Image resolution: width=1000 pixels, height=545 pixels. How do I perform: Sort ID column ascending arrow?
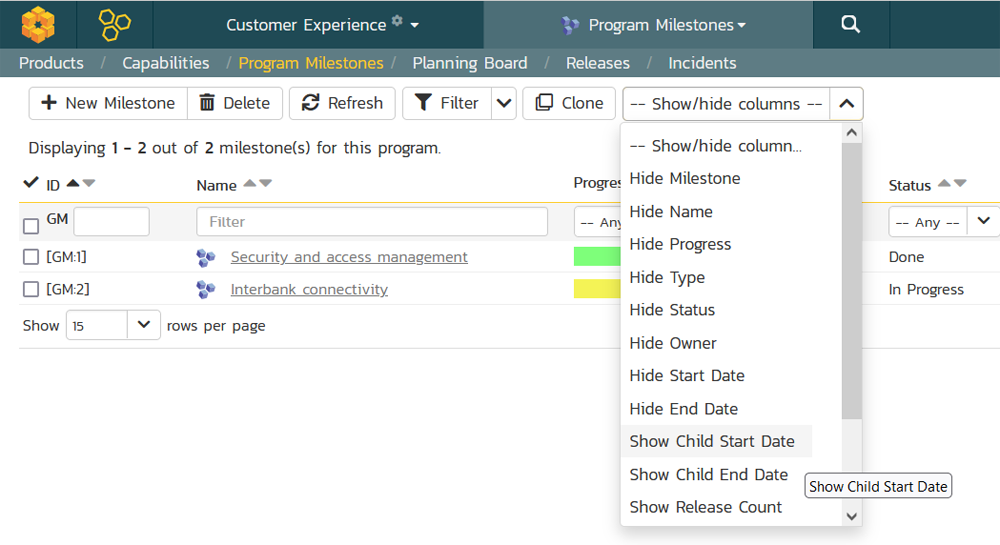[x=73, y=183]
